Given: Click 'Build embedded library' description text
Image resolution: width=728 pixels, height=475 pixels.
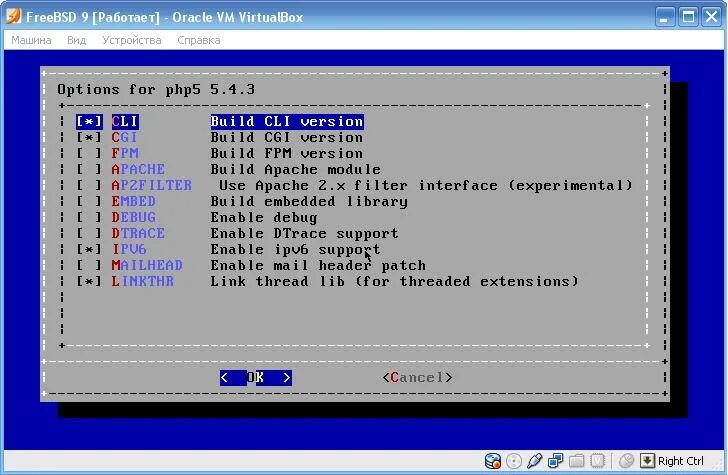Looking at the screenshot, I should [309, 201].
